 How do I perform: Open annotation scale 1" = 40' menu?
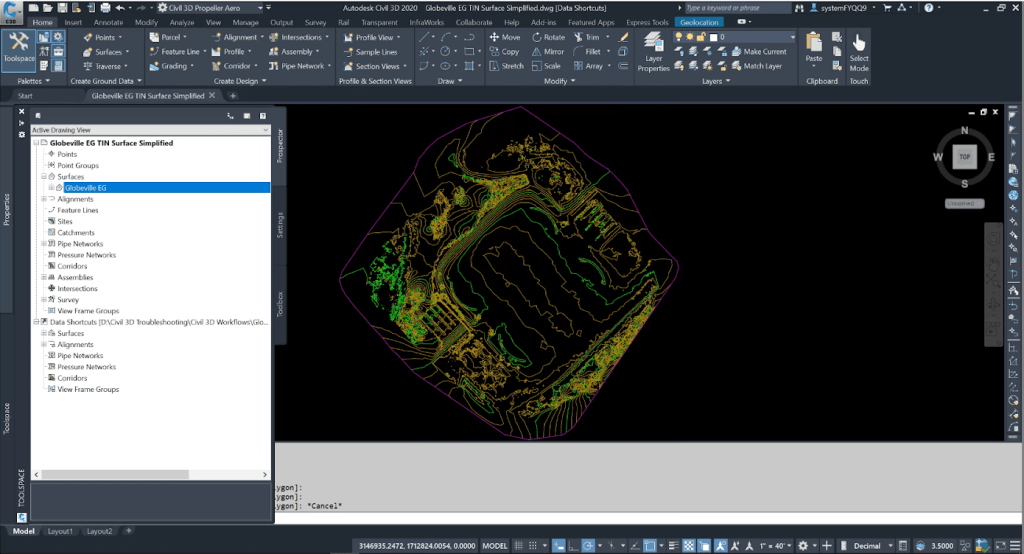(x=776, y=546)
